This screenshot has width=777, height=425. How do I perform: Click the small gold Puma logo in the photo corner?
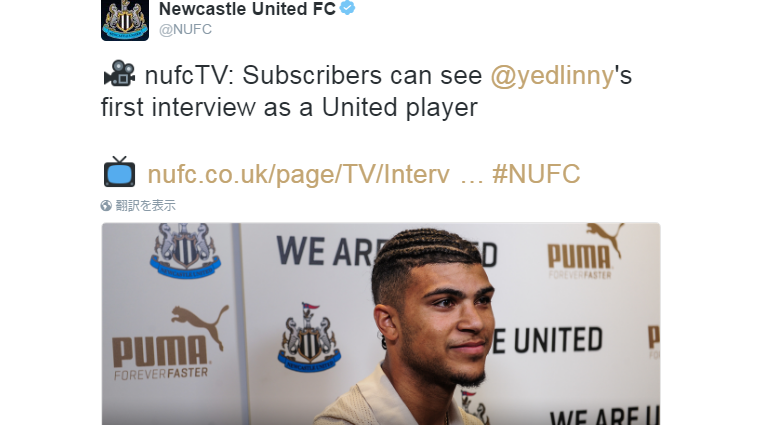585,252
